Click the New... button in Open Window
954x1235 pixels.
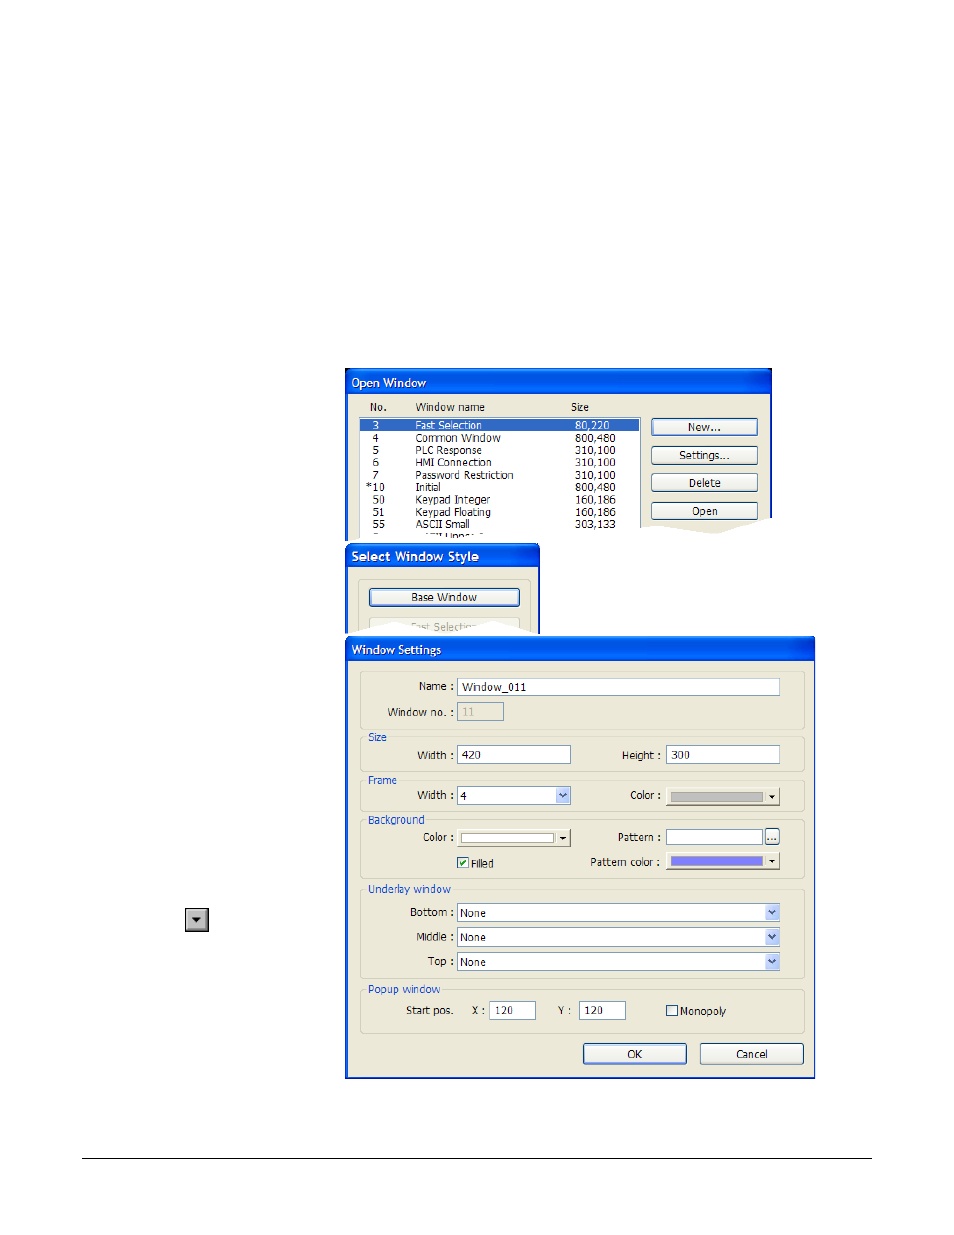(x=704, y=427)
